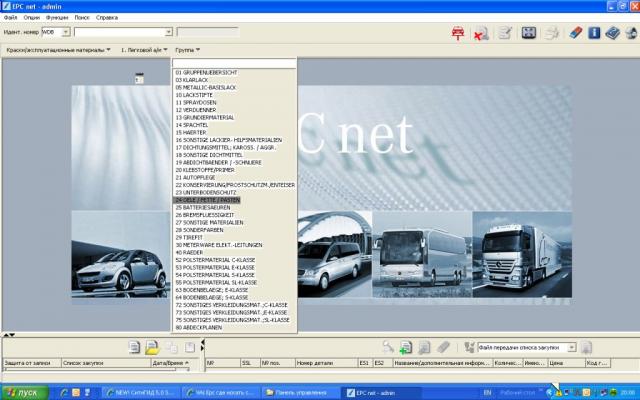Image resolution: width=640 pixels, height=400 pixels.
Task: Click the Internet Explorer quick launch icon
Action: (x=64, y=393)
